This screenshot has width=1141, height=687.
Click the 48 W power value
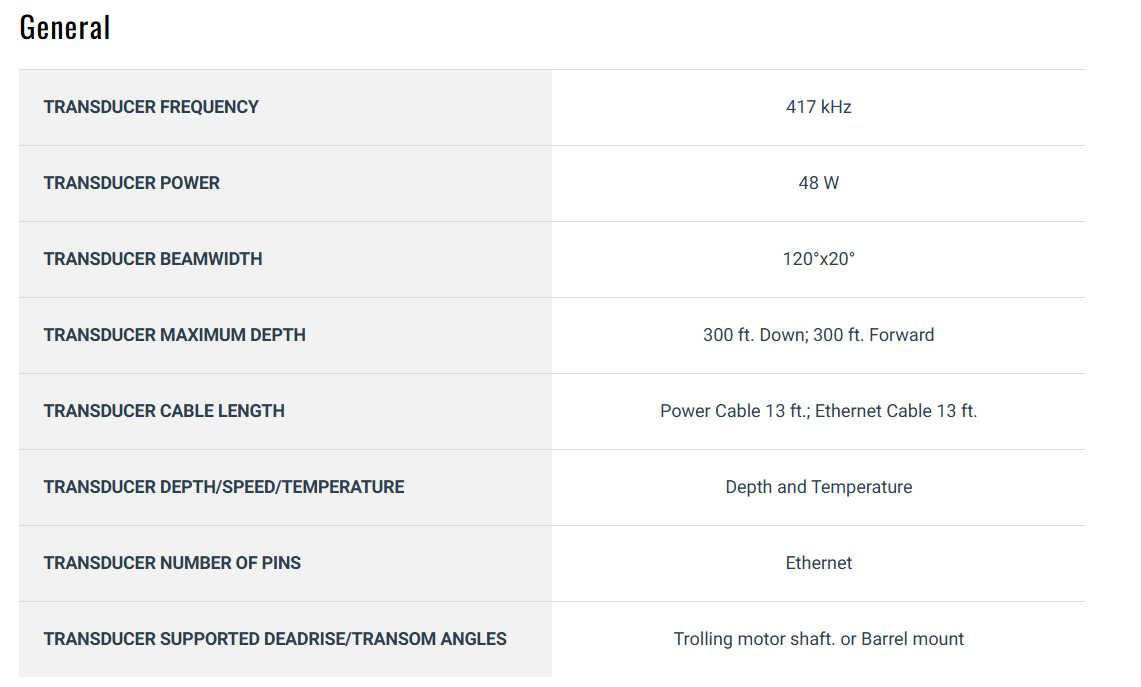point(818,183)
